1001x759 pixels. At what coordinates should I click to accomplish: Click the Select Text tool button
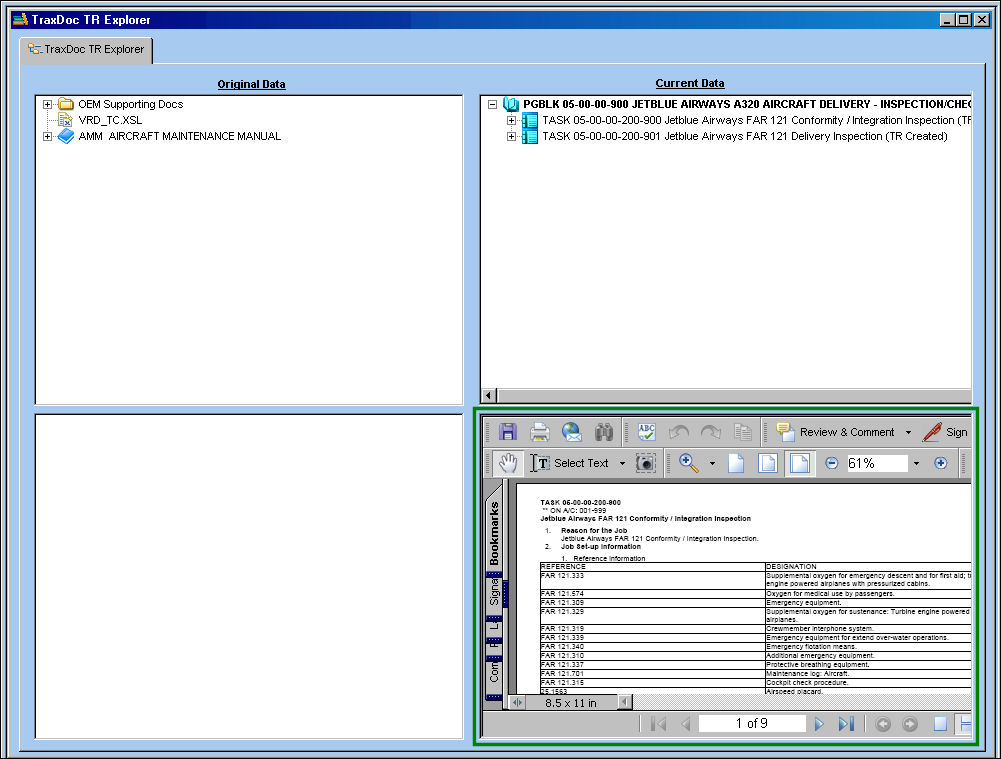click(569, 463)
